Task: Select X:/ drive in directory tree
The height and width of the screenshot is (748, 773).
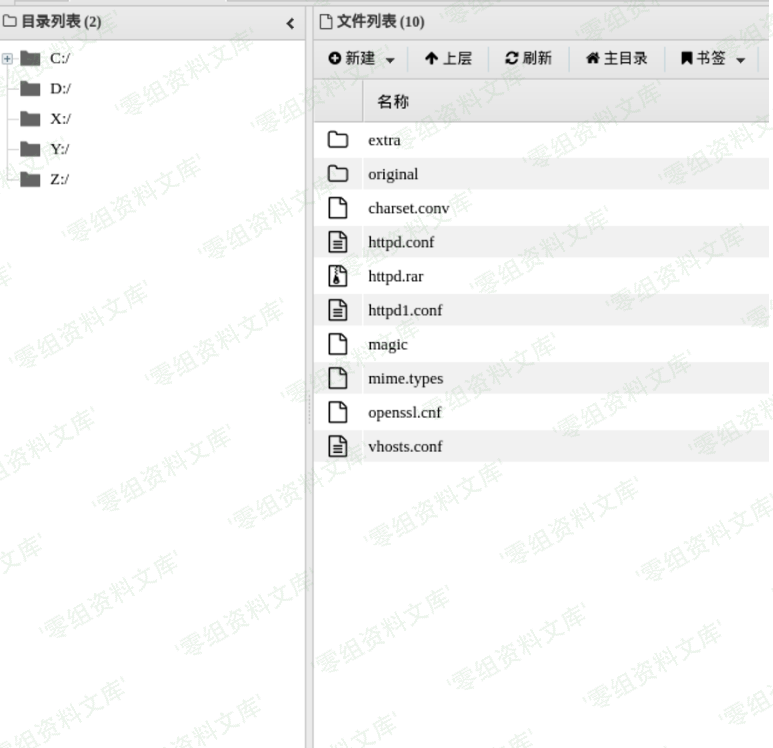Action: click(x=60, y=119)
